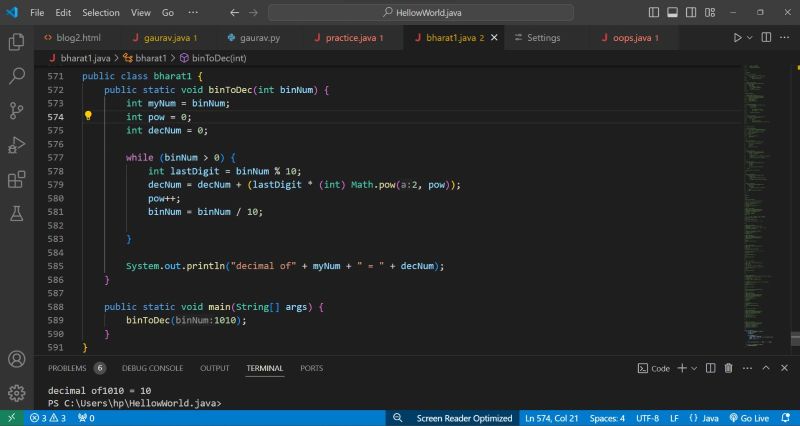Open the File menu
The width and height of the screenshot is (800, 426).
click(x=37, y=12)
